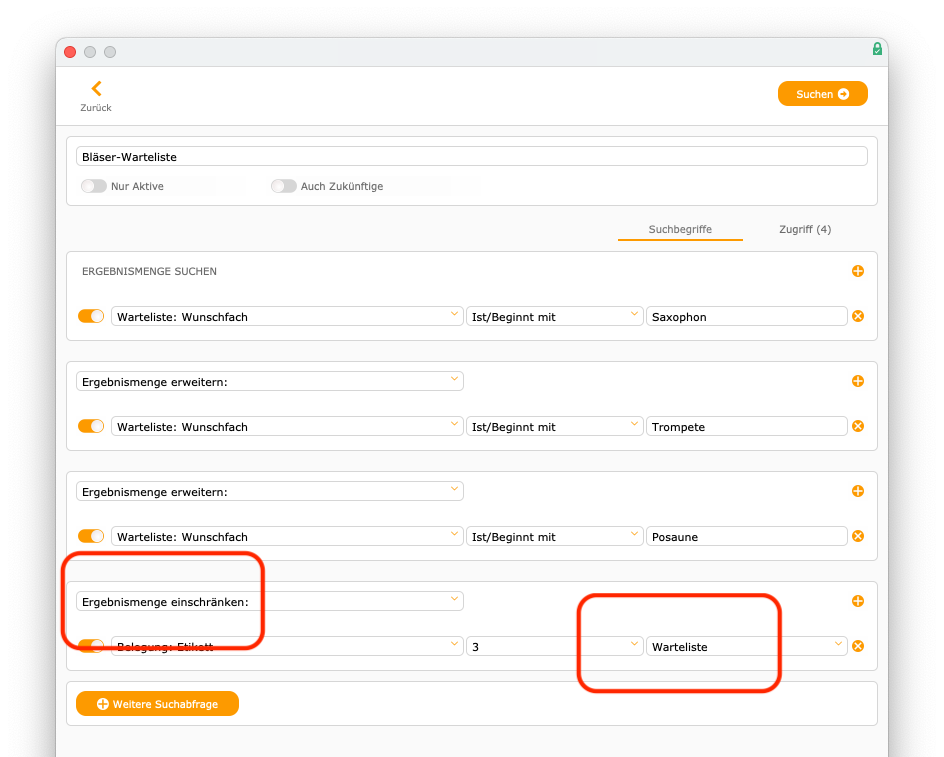Select the Suchbegriffe tab
The image size is (944, 757).
pos(680,229)
